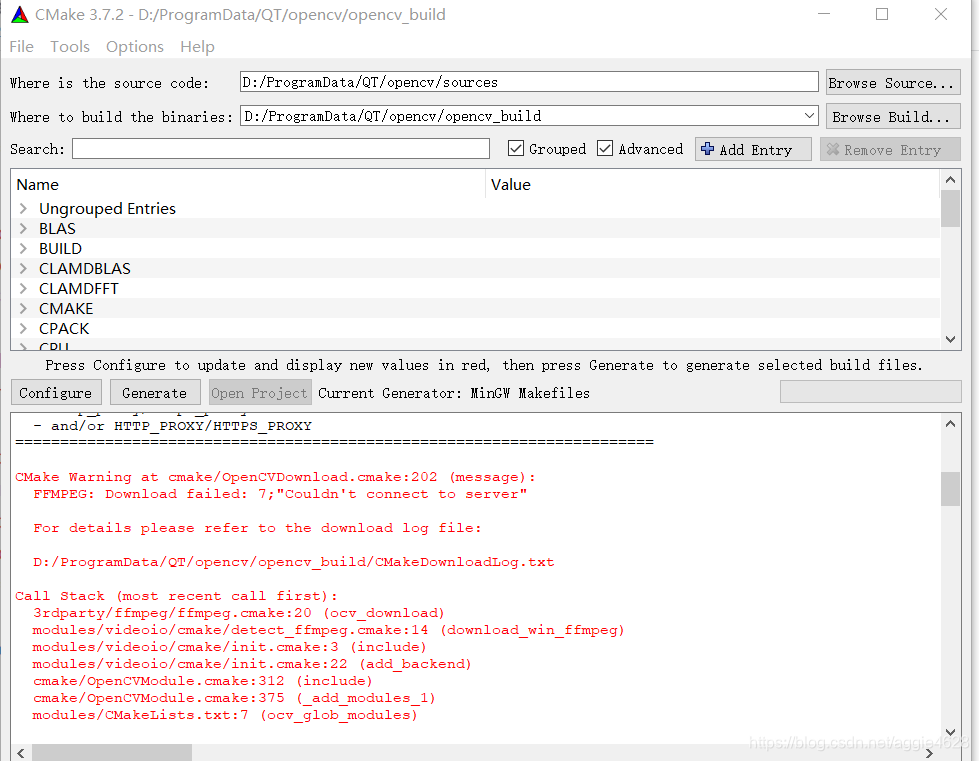Click the Search input field
The height and width of the screenshot is (761, 979).
coord(280,149)
